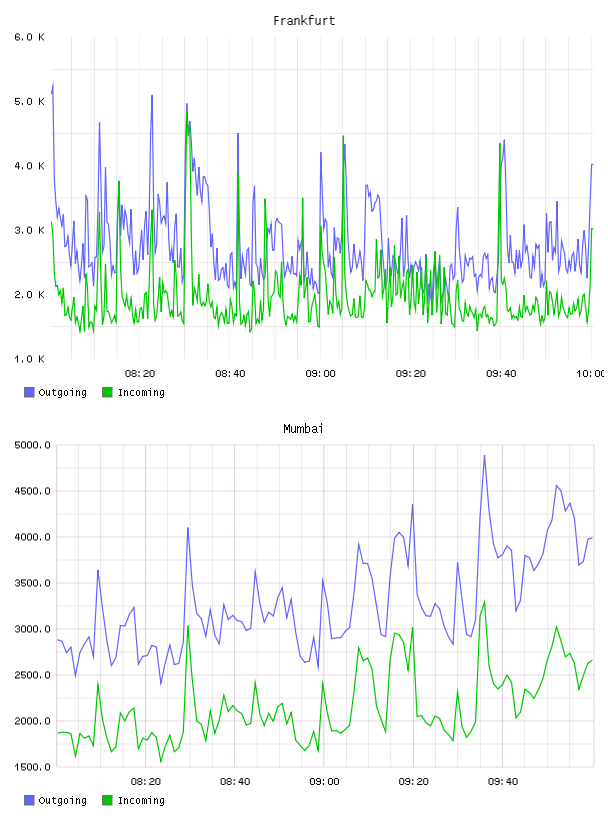Click the tallest green Incoming spike in the Frankfurt chart
The width and height of the screenshot is (608, 816).
tap(187, 113)
